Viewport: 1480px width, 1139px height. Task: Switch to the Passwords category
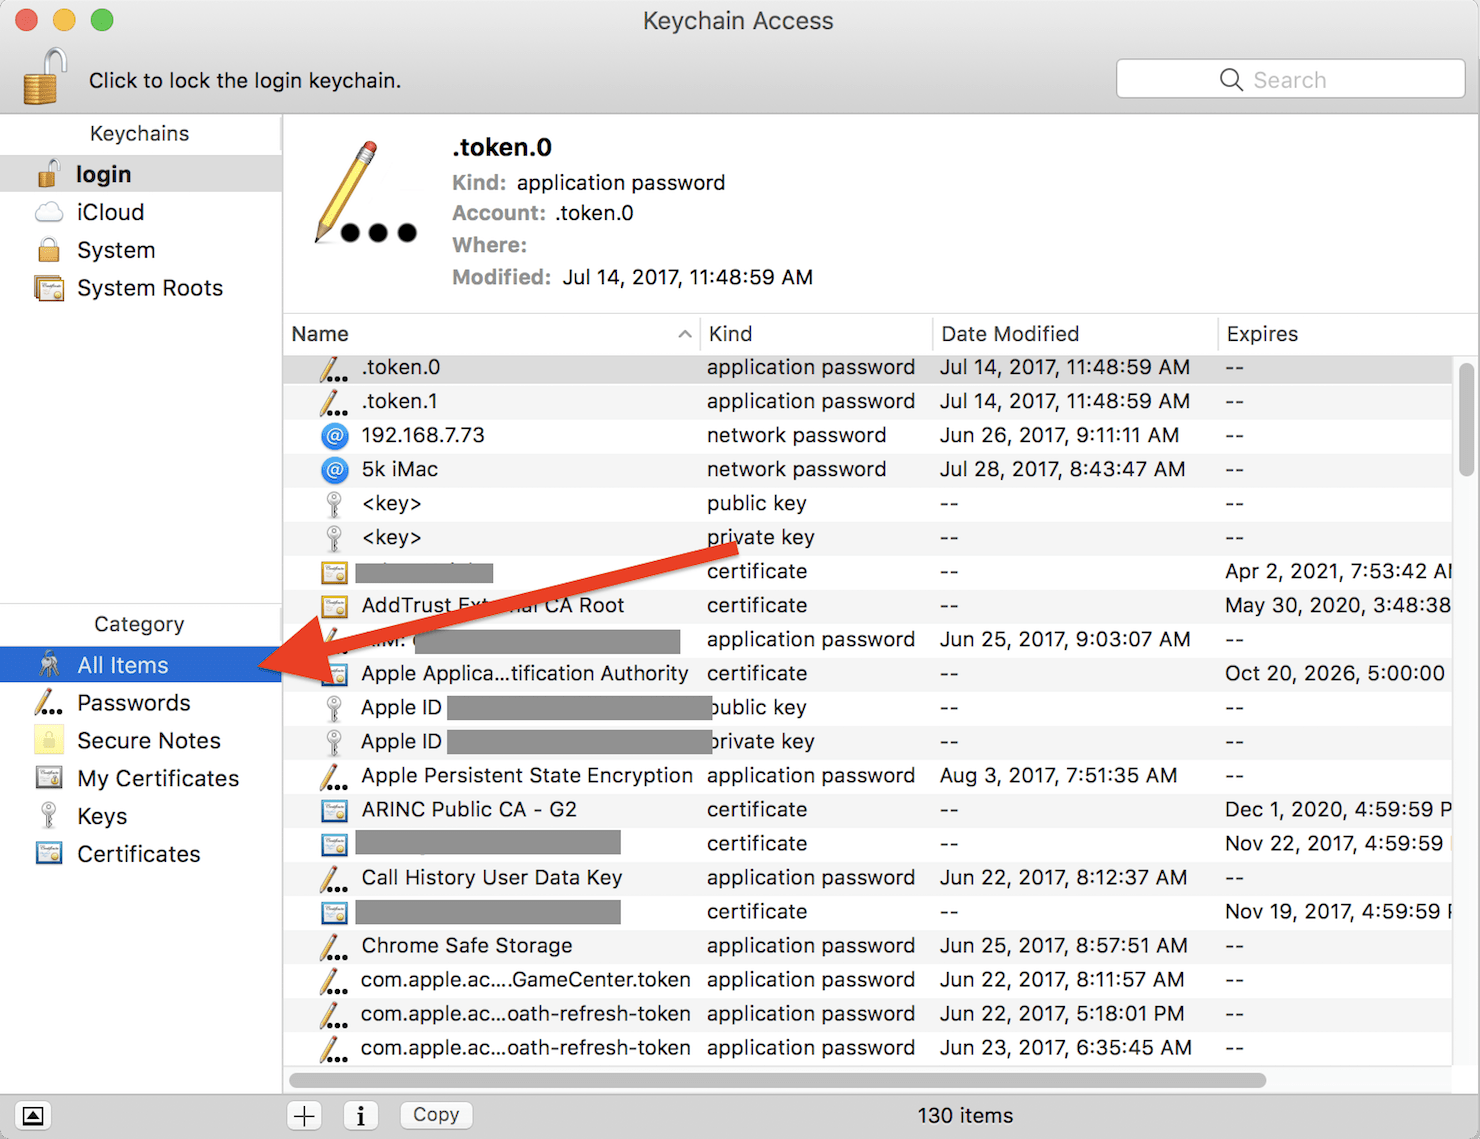[x=134, y=702]
